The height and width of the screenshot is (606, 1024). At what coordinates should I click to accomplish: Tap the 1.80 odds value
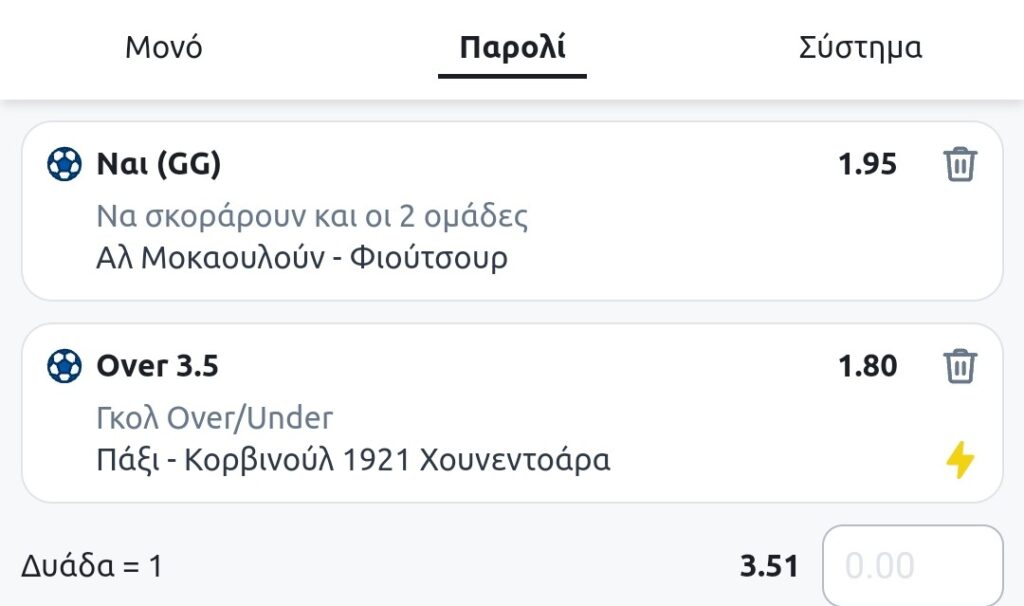click(867, 366)
